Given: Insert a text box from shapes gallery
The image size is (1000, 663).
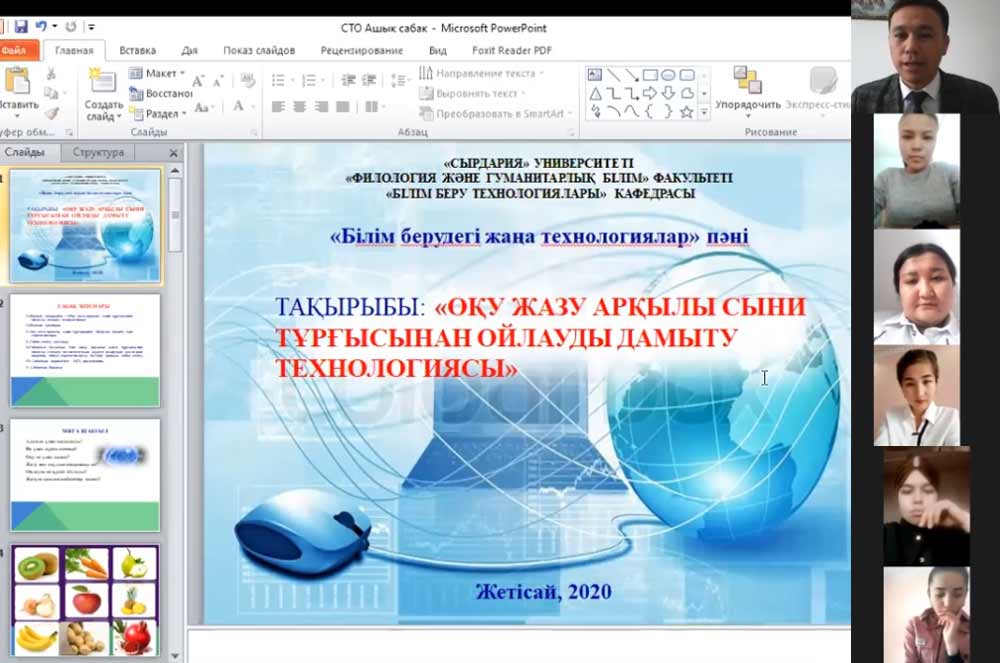Looking at the screenshot, I should point(596,75).
